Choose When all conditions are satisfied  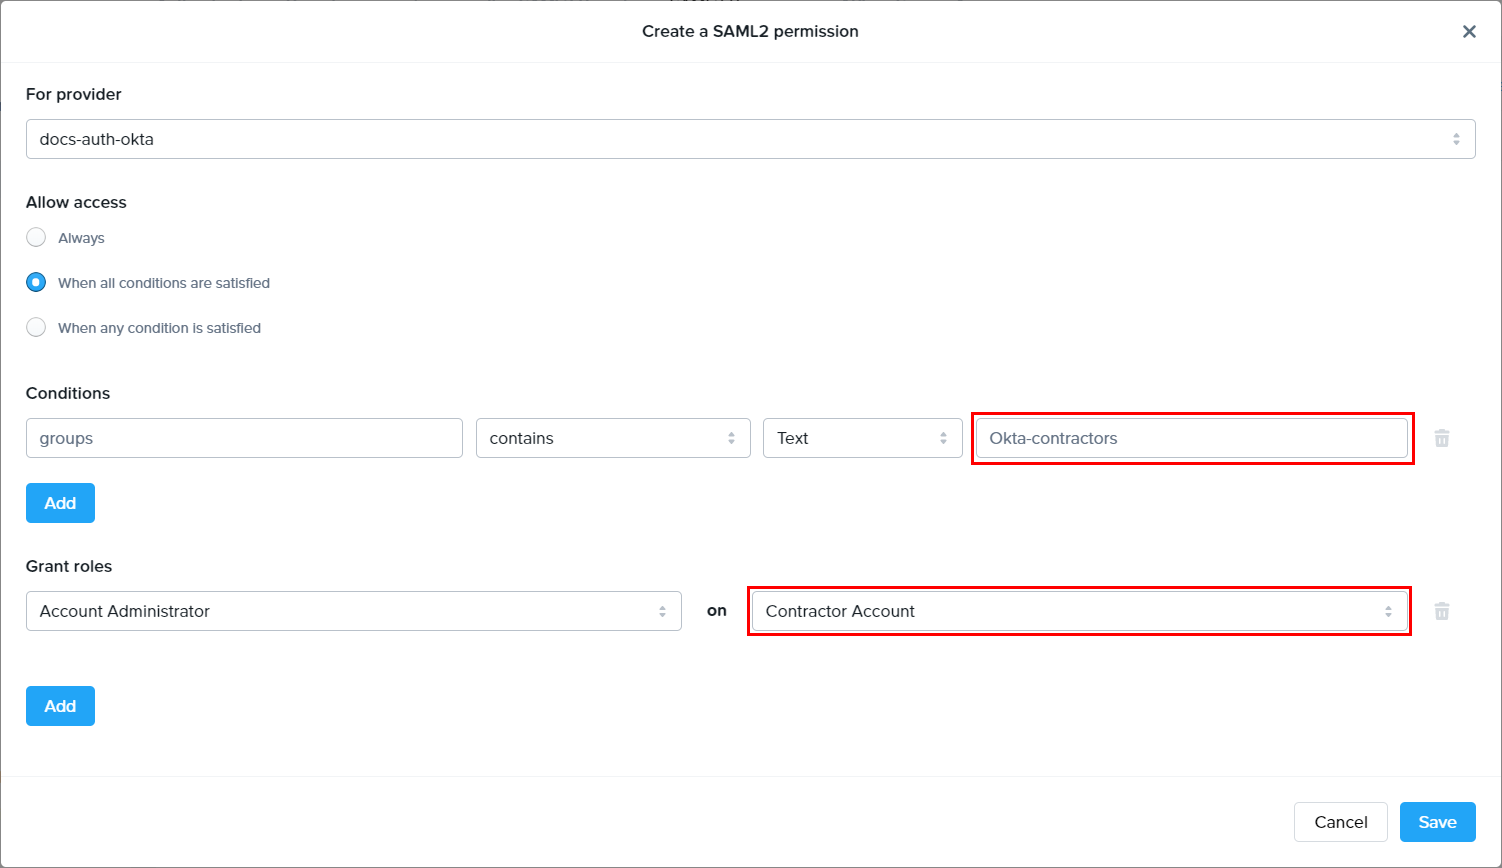(36, 283)
